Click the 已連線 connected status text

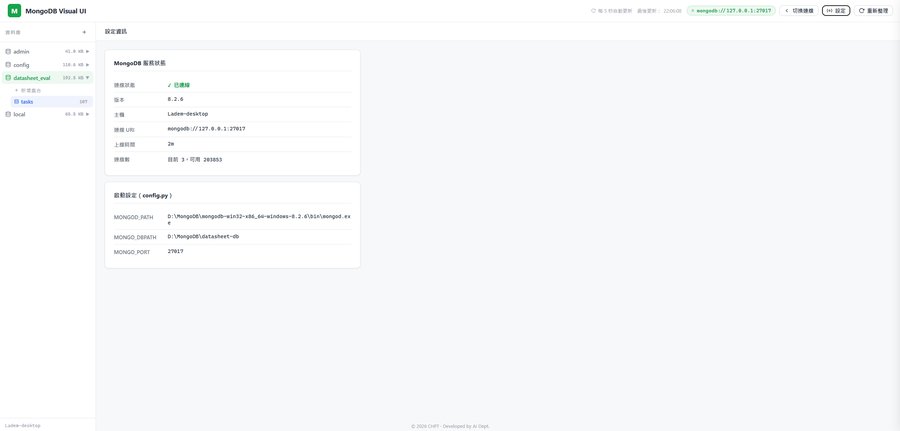tap(179, 85)
